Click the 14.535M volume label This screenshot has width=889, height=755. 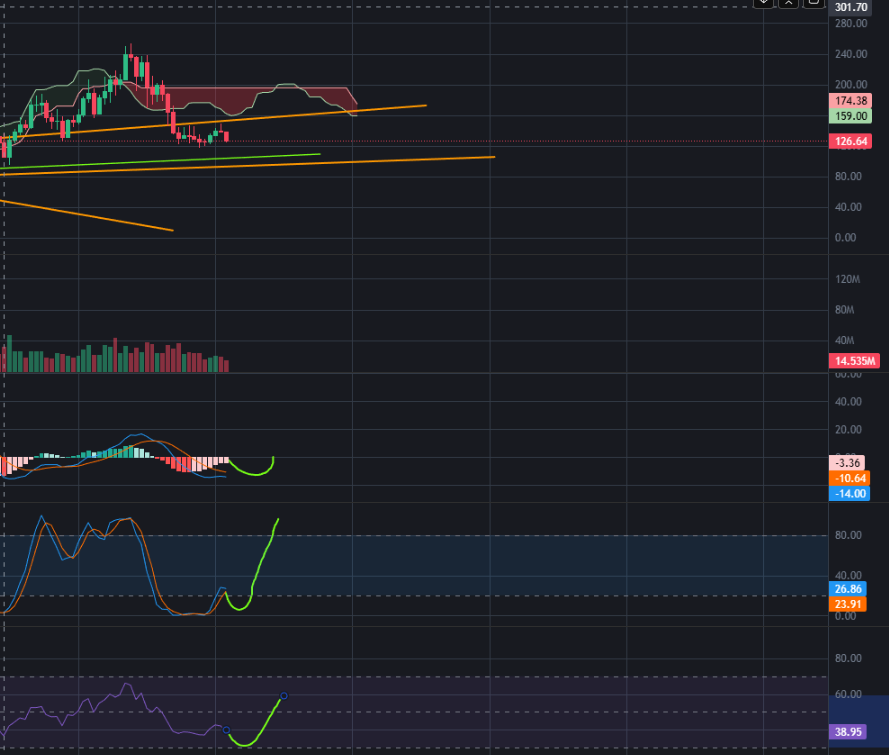pyautogui.click(x=854, y=361)
